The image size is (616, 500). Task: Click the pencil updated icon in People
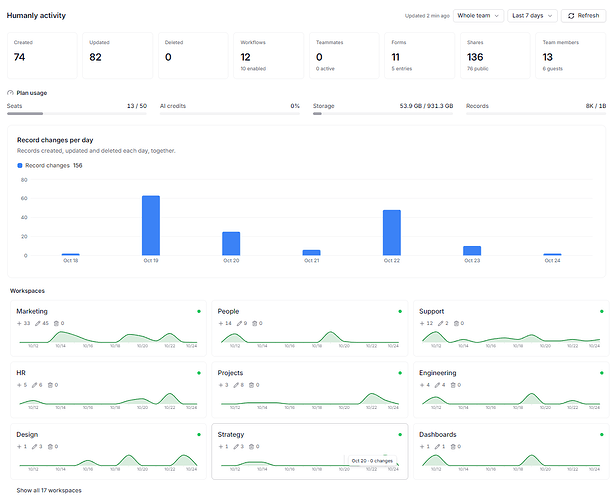(239, 323)
